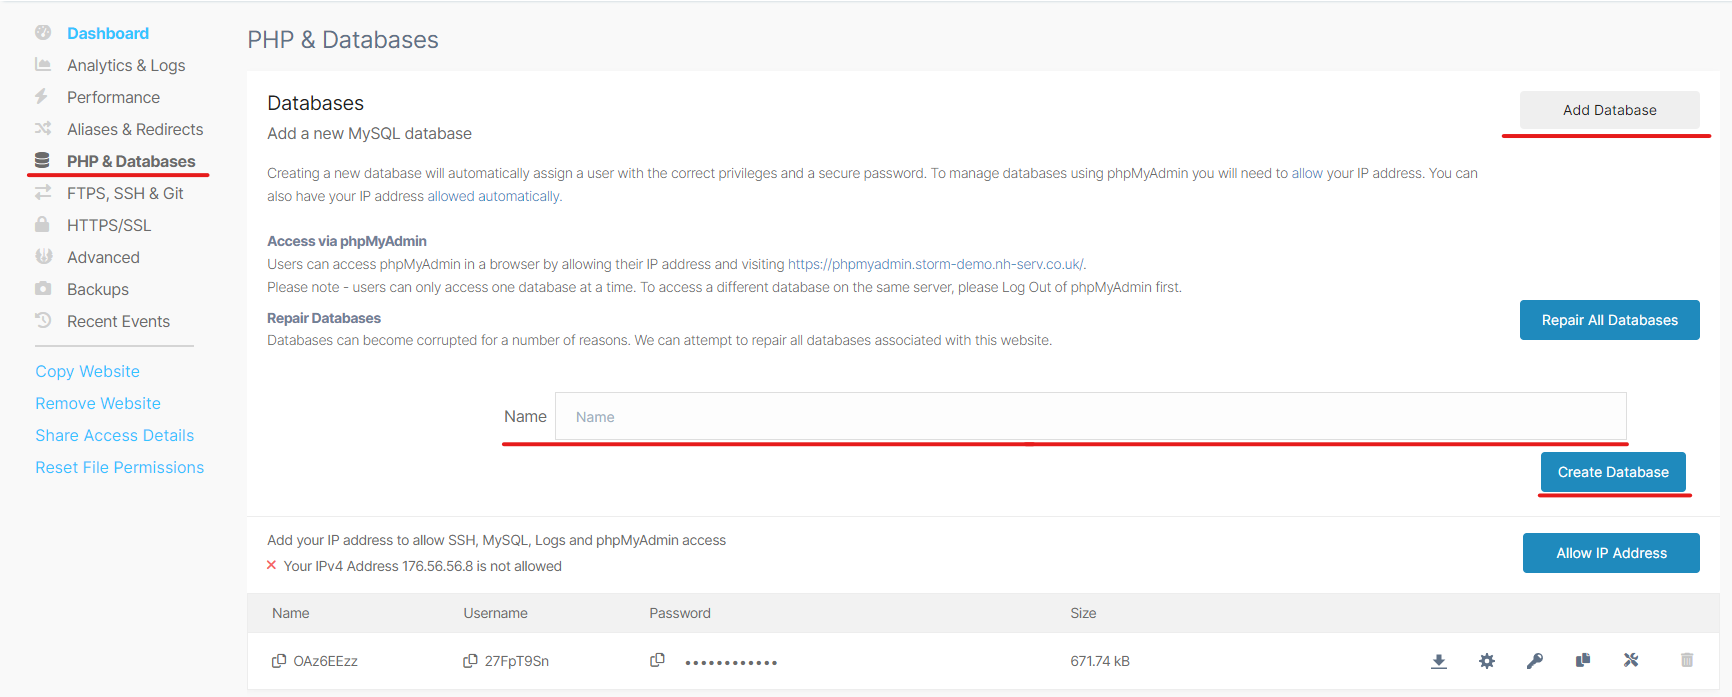Duplicate OAz6EEzz database using the clone icon

tap(1583, 660)
